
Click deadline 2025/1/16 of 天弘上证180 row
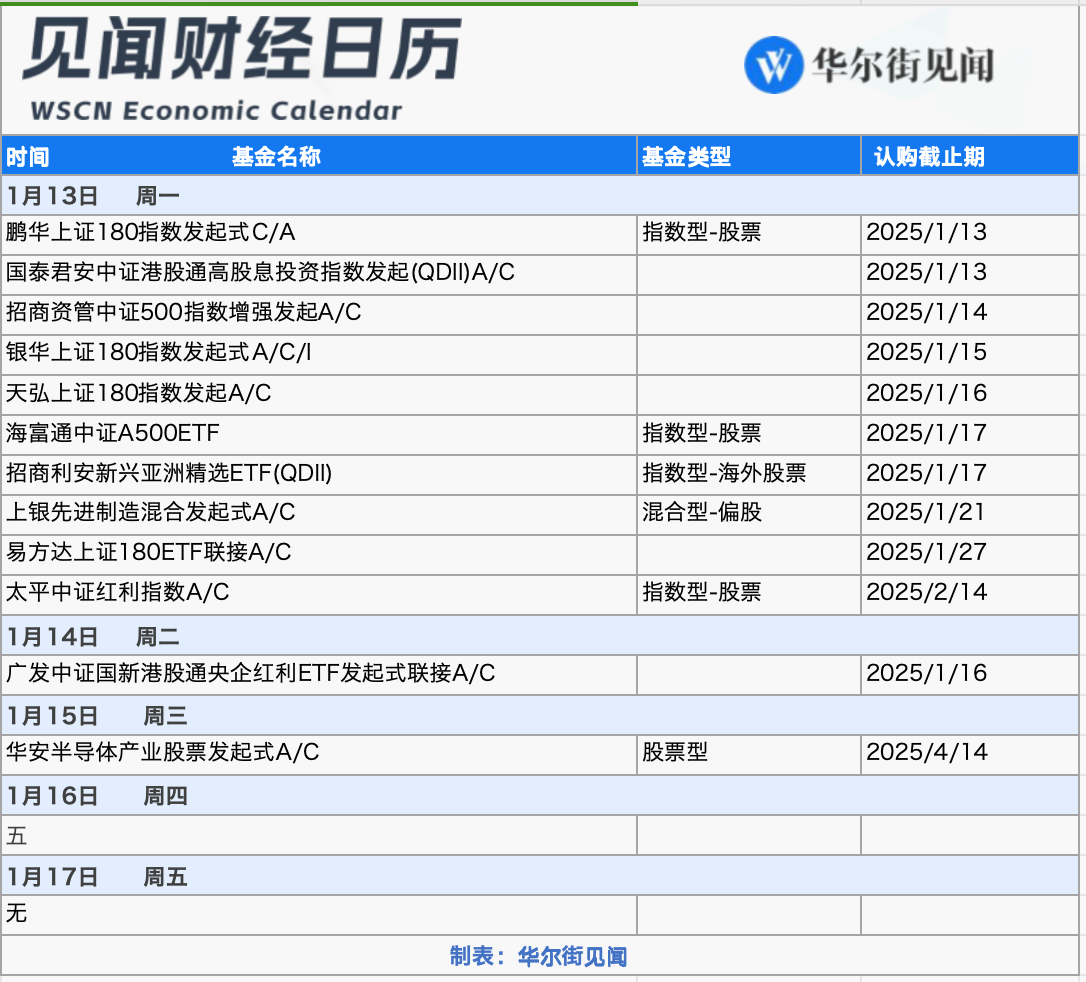point(927,393)
